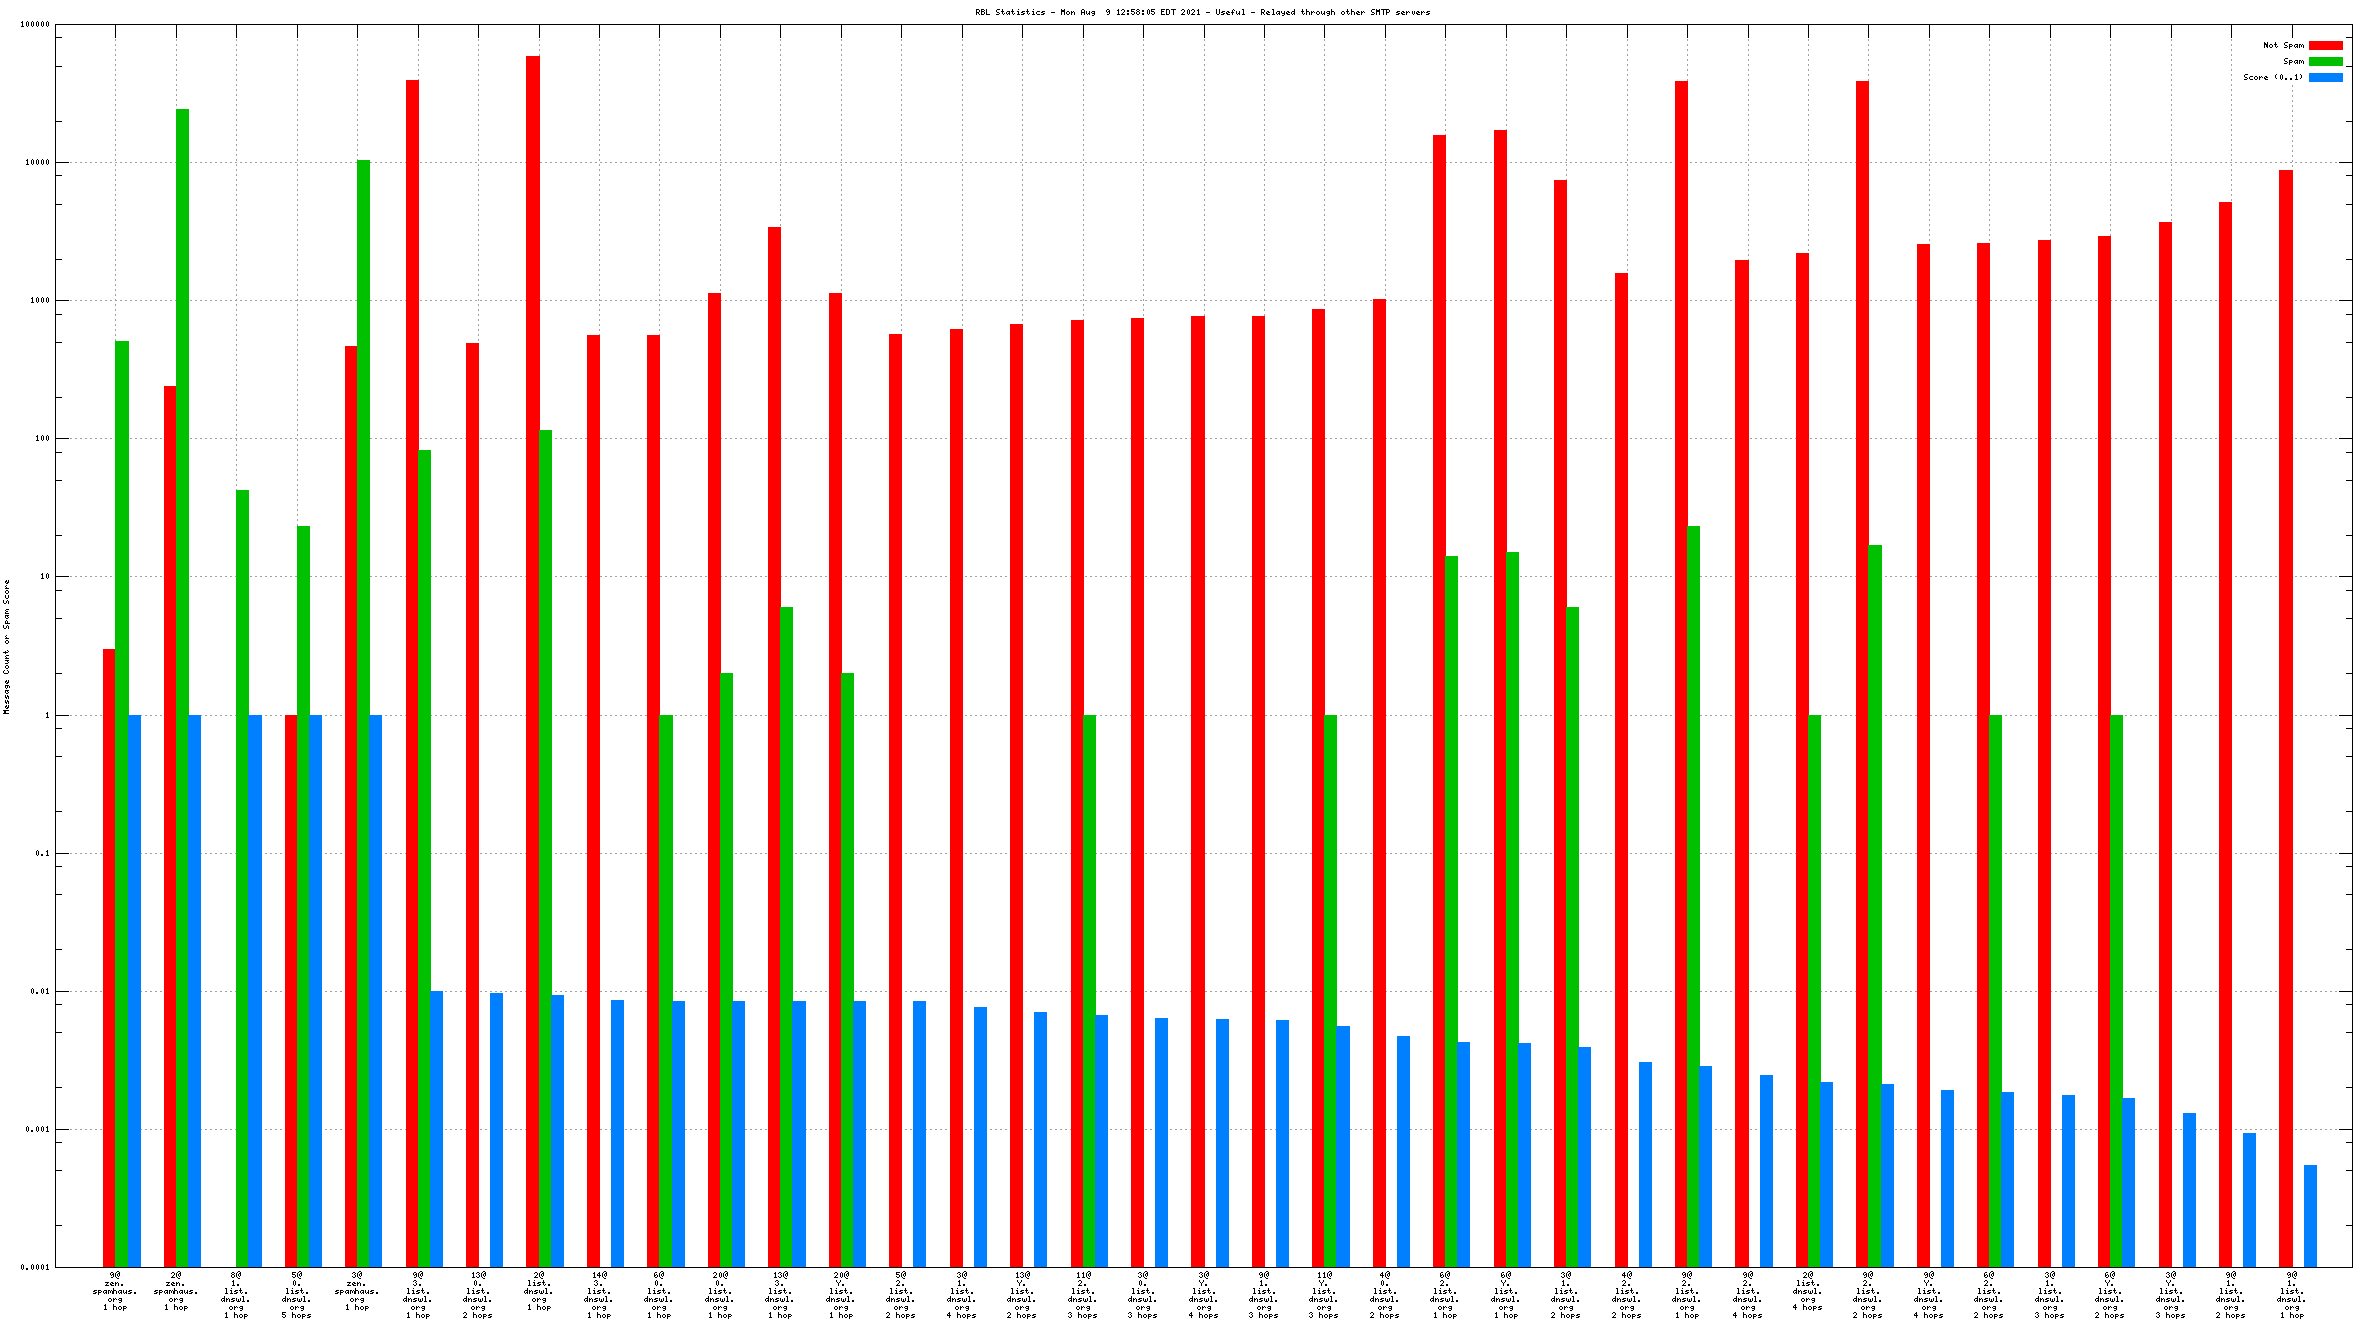The height and width of the screenshot is (1332, 2368).
Task: Click the 'Message Count or Spam Score' axis title
Action: tap(7, 646)
